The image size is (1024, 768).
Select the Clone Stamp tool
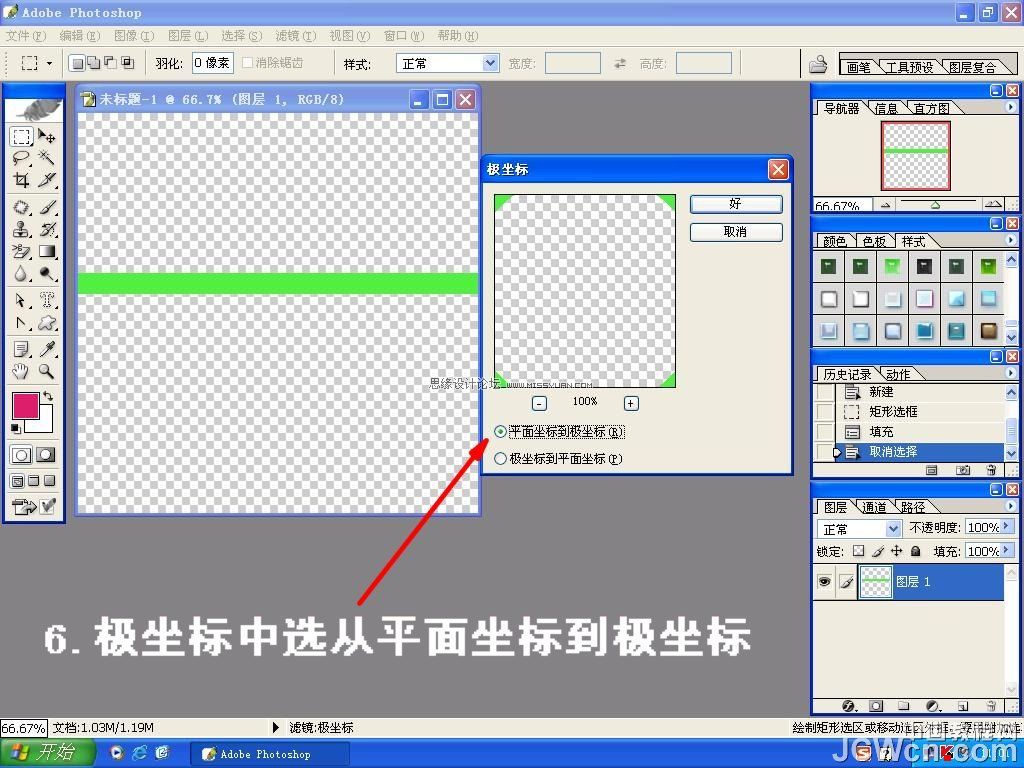(21, 229)
